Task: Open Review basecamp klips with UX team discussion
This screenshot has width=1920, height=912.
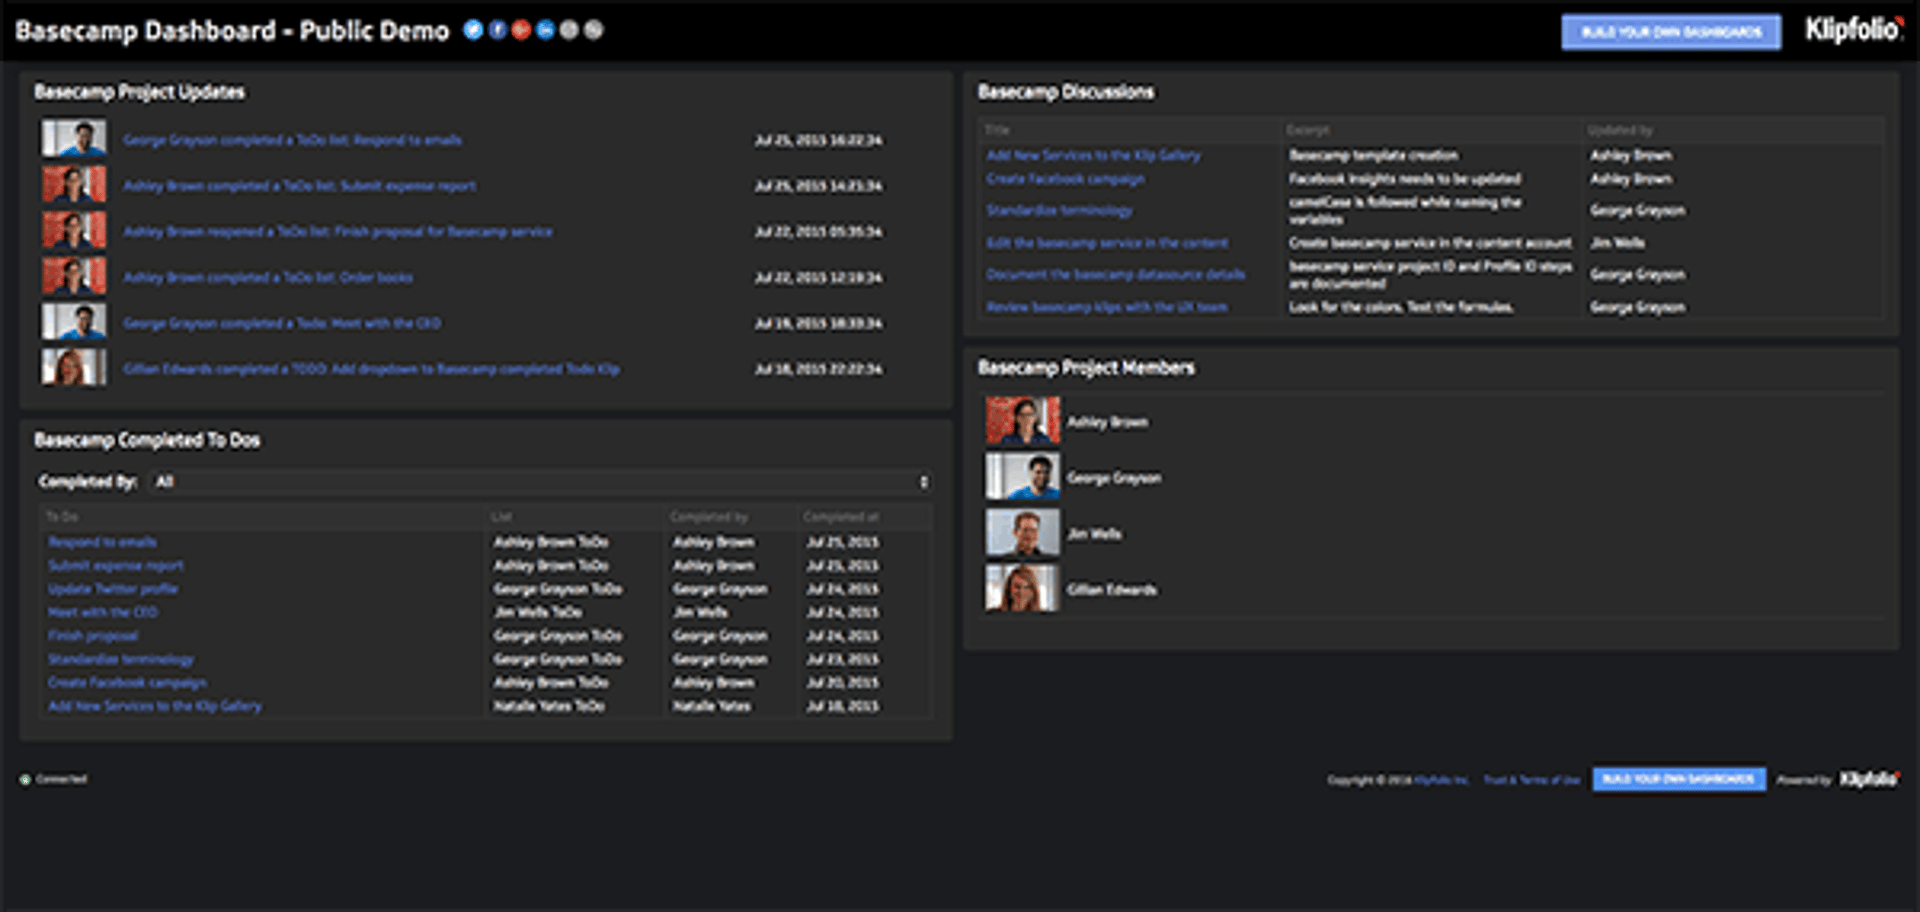Action: [1106, 307]
